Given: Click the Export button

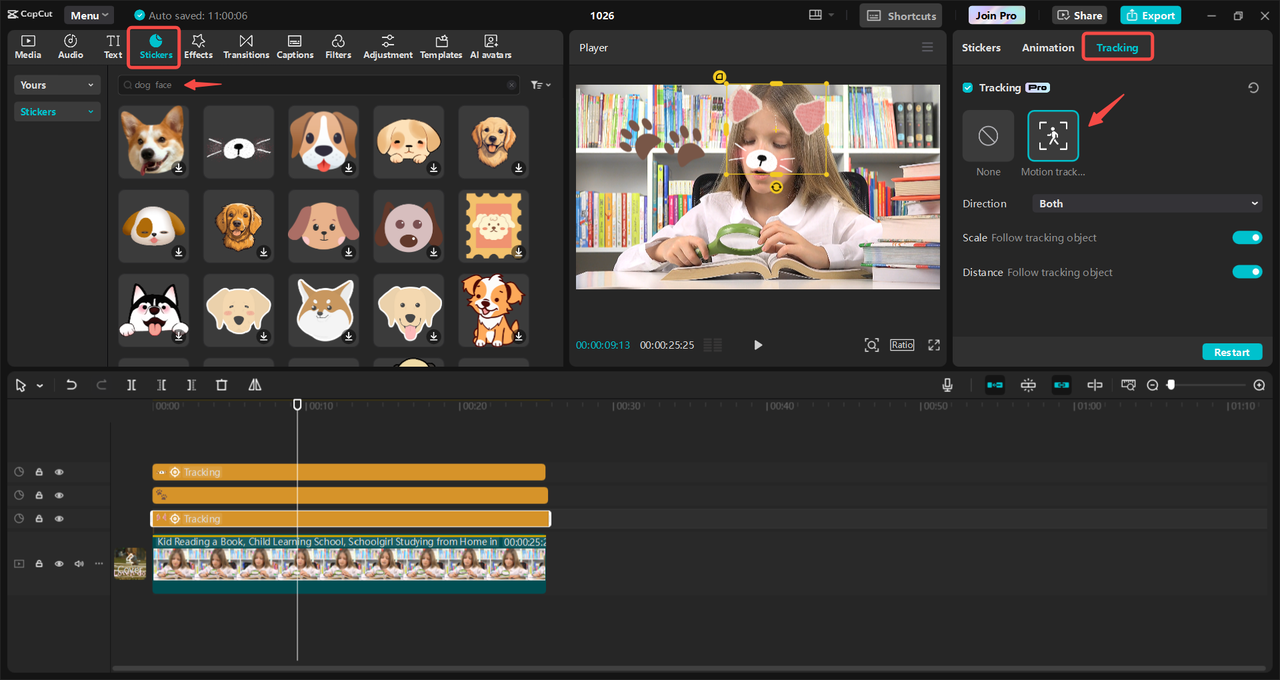Looking at the screenshot, I should pyautogui.click(x=1150, y=16).
